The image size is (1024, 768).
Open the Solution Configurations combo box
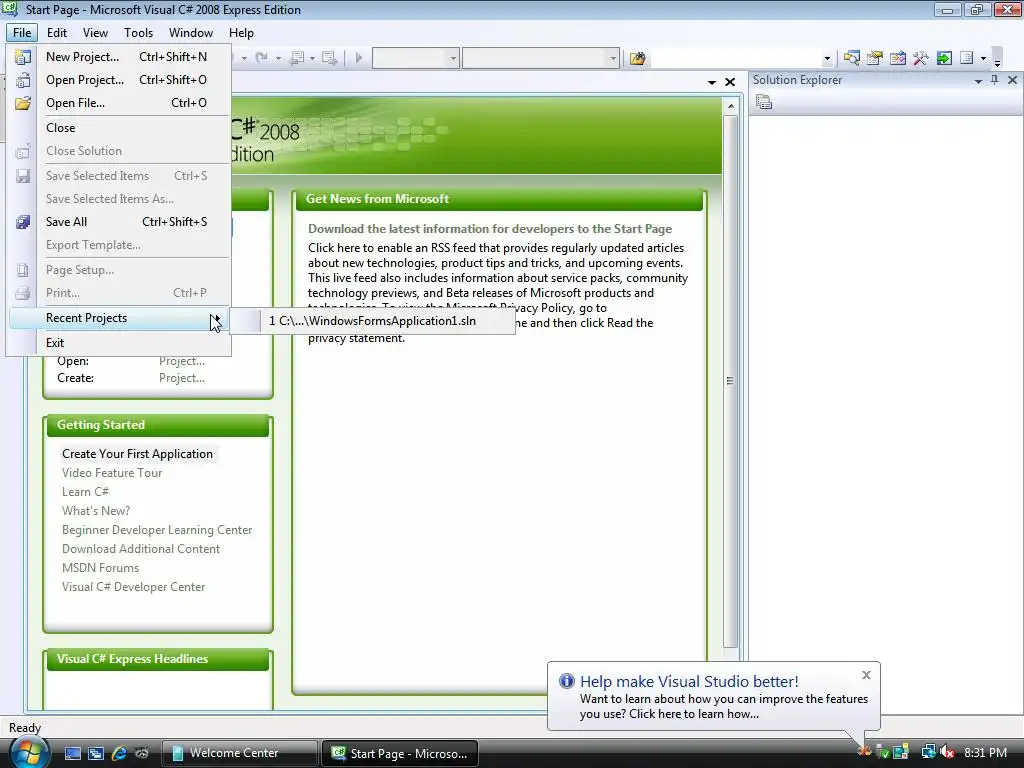coord(415,58)
